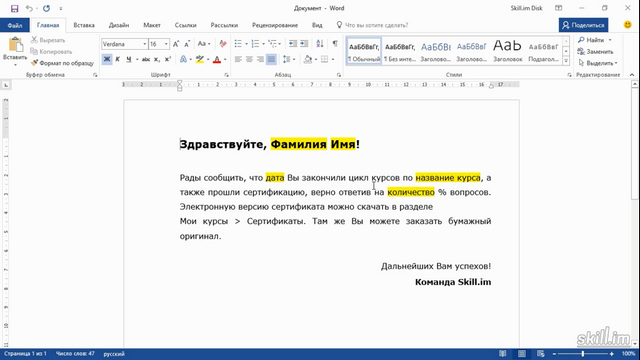Expand the Styles gallery (more arrow)
The height and width of the screenshot is (360, 640).
(566, 61)
